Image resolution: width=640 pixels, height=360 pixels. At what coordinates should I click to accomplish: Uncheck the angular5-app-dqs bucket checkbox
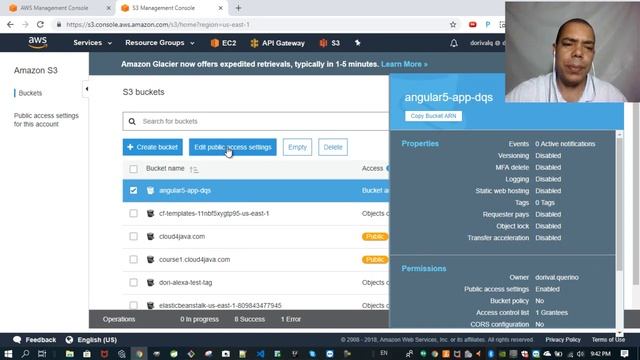[x=133, y=190]
